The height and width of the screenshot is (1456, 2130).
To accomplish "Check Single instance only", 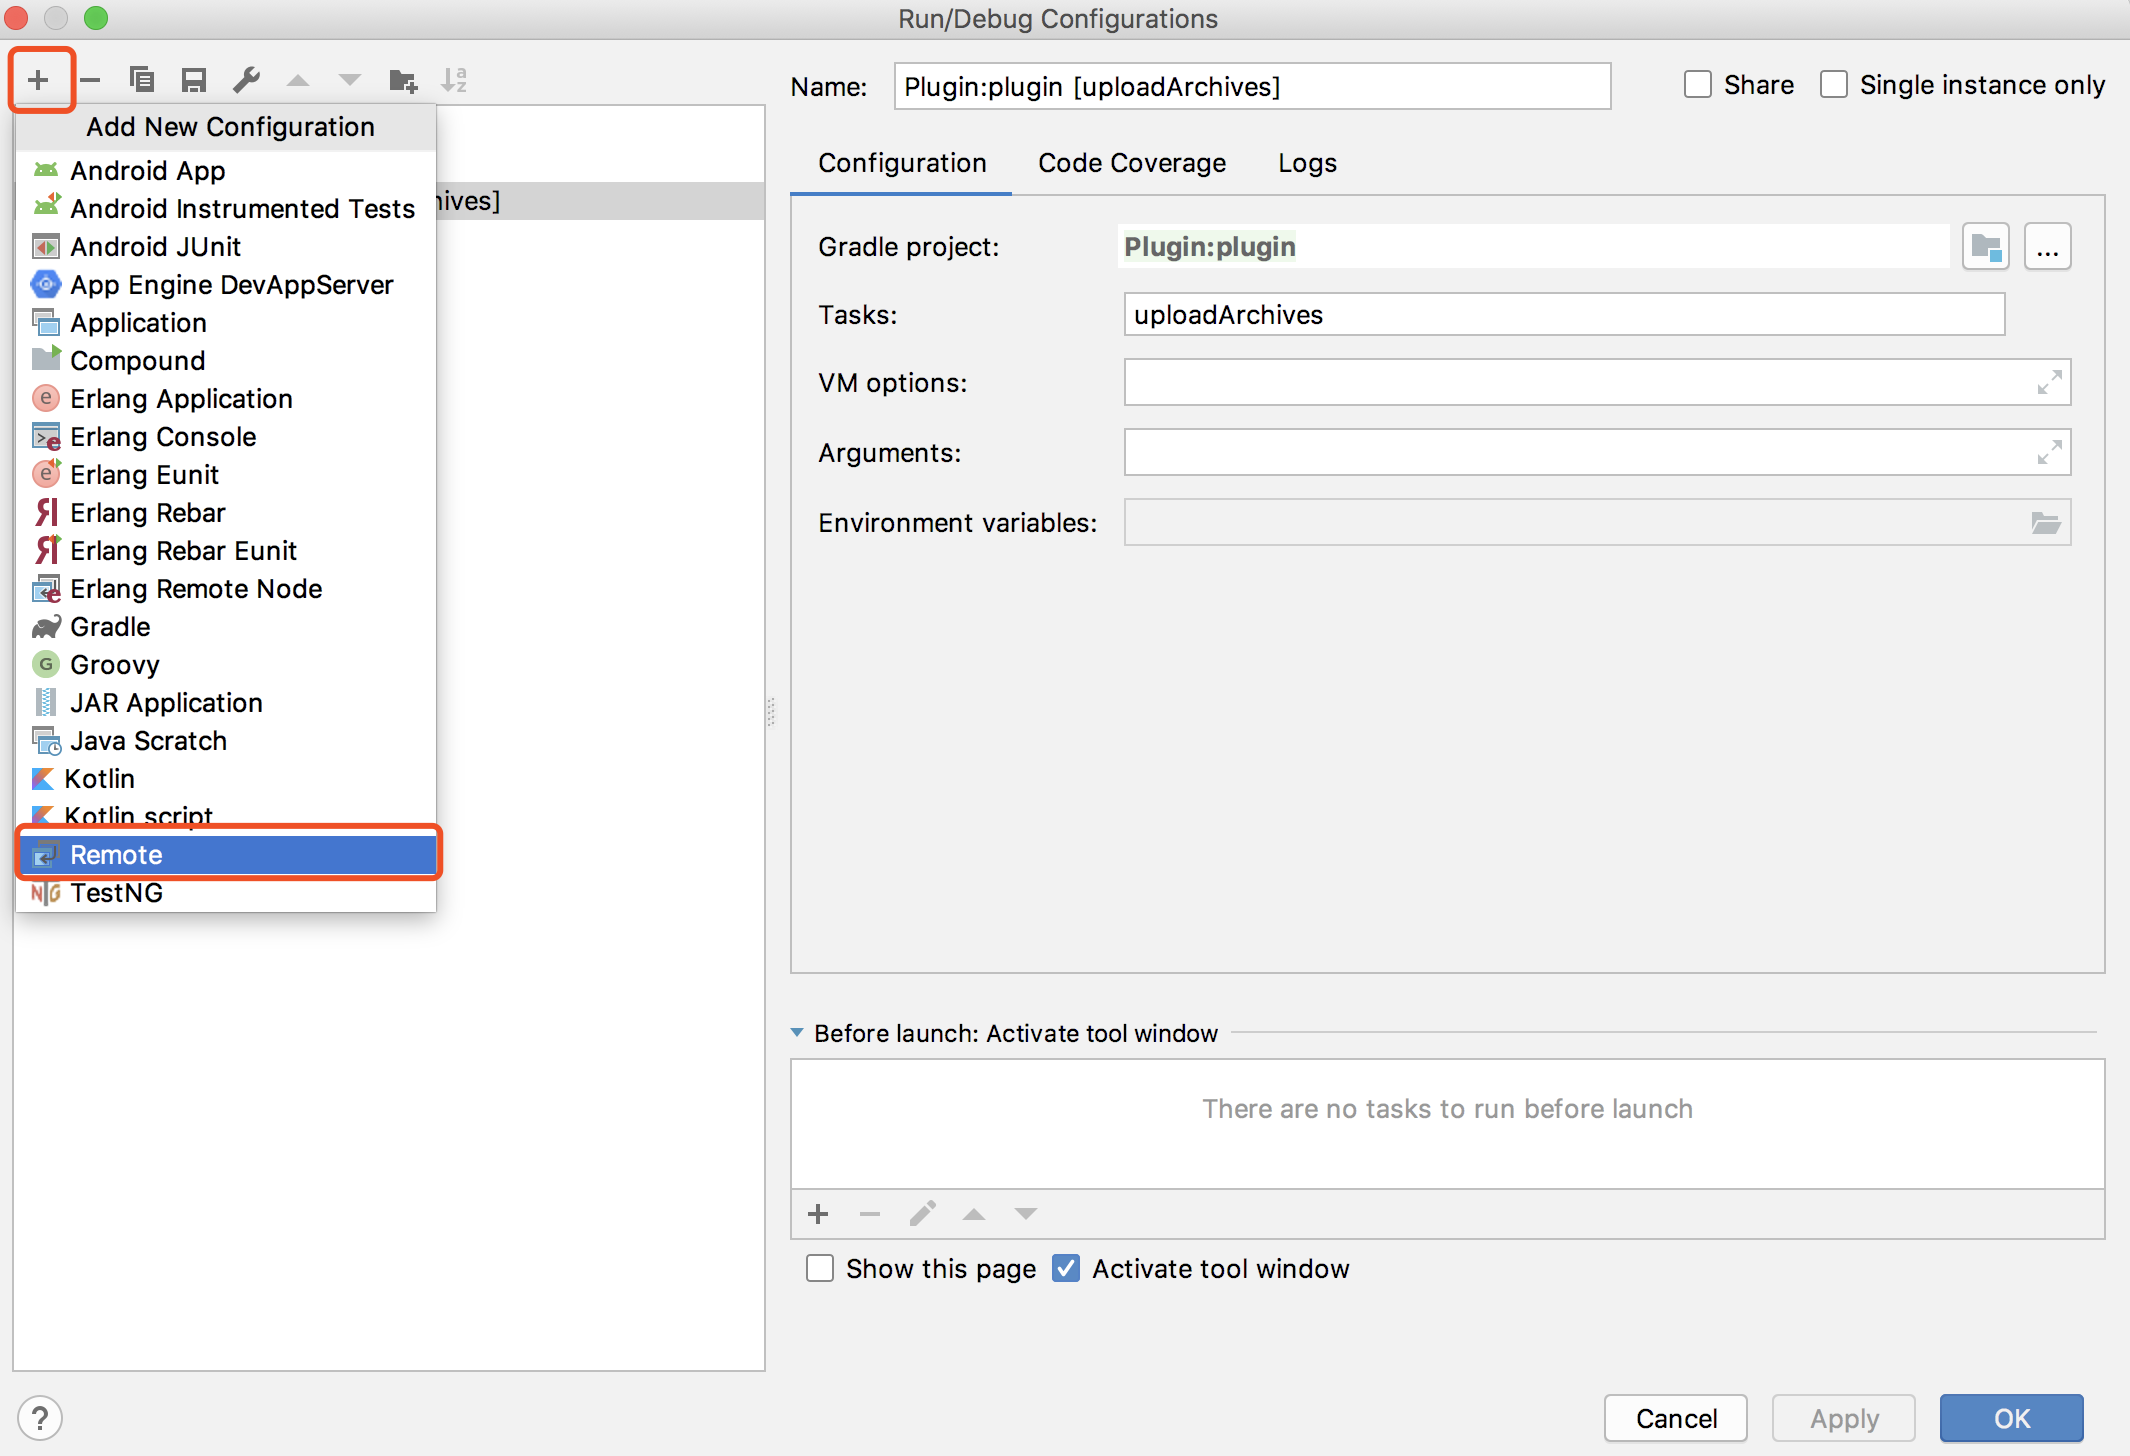I will point(1834,85).
